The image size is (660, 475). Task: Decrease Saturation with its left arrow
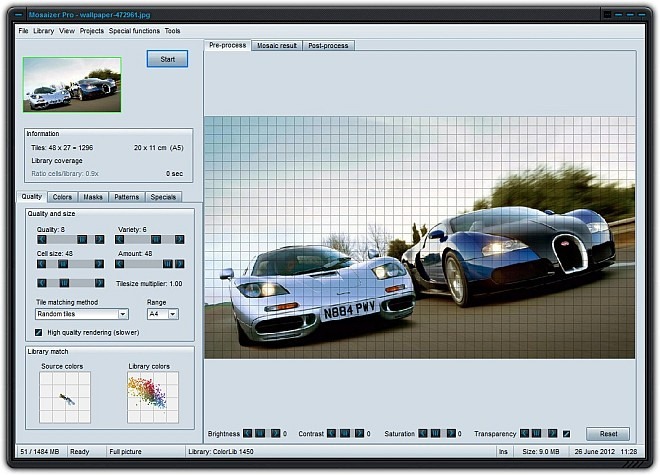[x=423, y=433]
